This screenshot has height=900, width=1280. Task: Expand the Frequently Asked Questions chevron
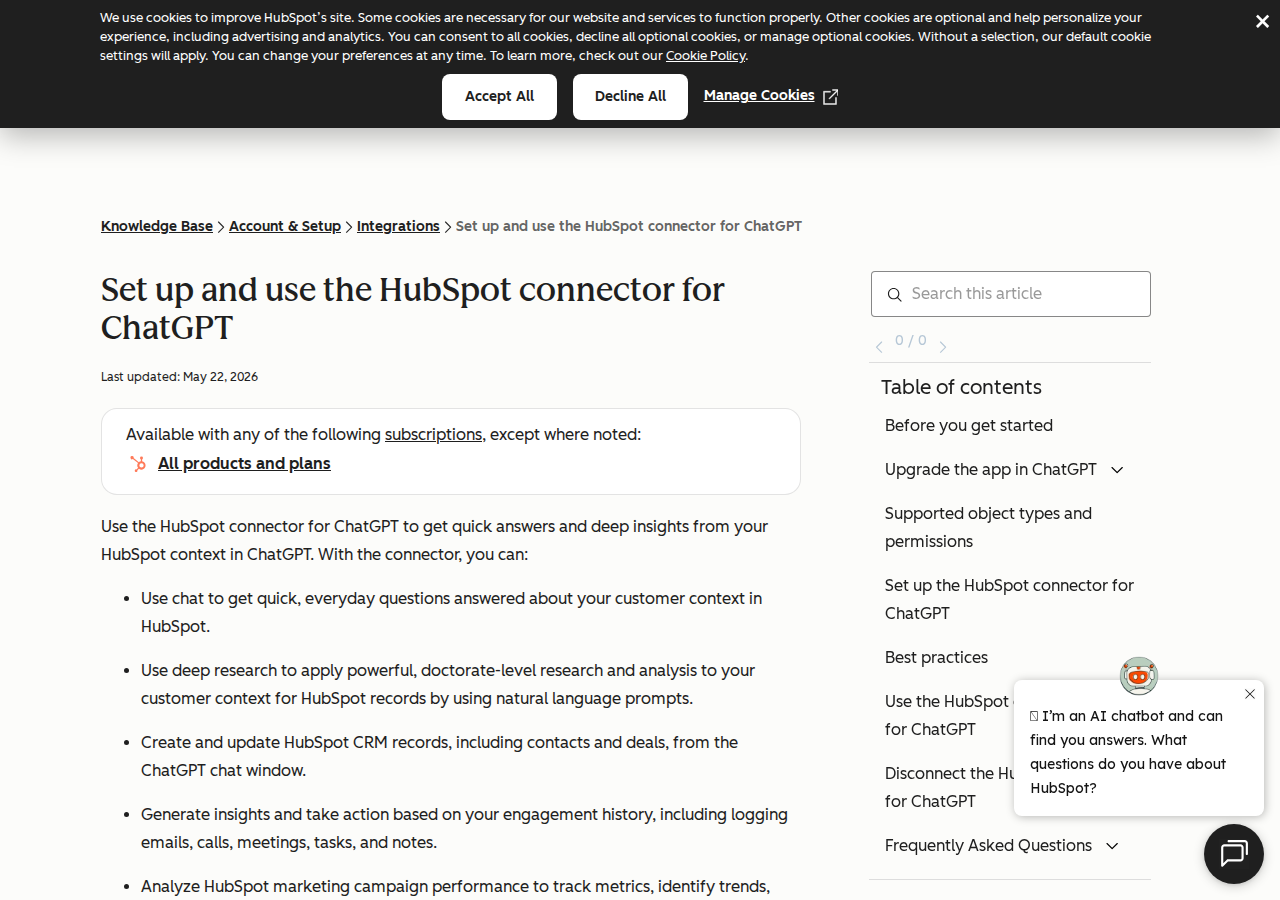[1112, 846]
